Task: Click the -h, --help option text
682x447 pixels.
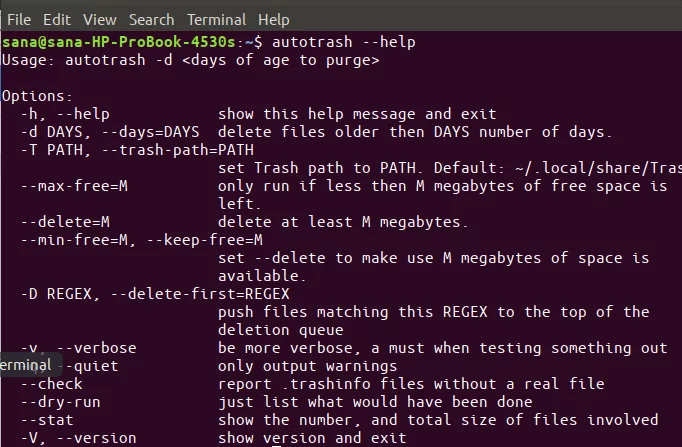Action: (x=65, y=114)
